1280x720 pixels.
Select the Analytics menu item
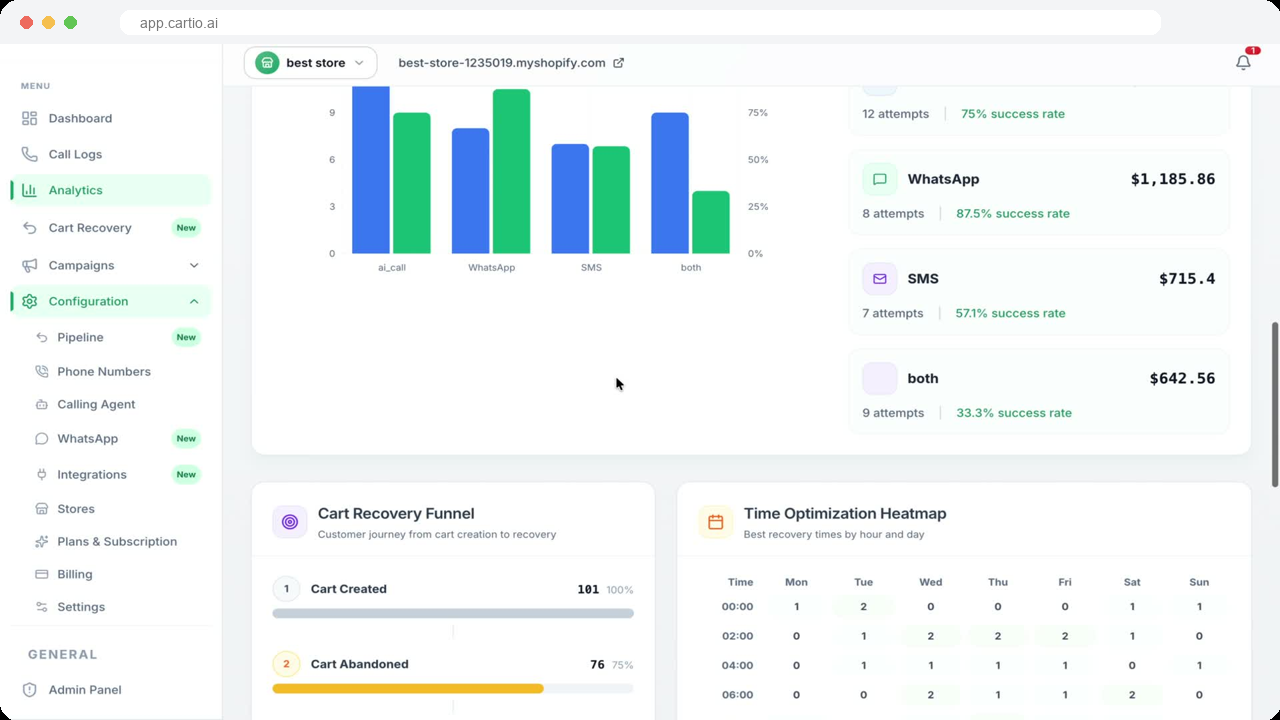pyautogui.click(x=111, y=190)
